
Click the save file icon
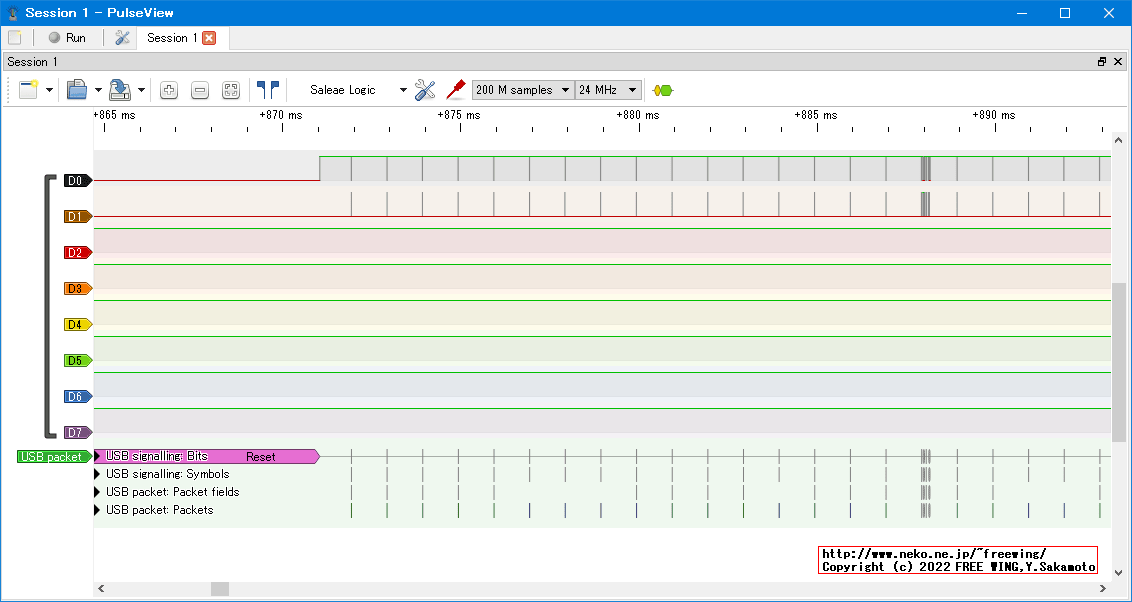point(120,90)
